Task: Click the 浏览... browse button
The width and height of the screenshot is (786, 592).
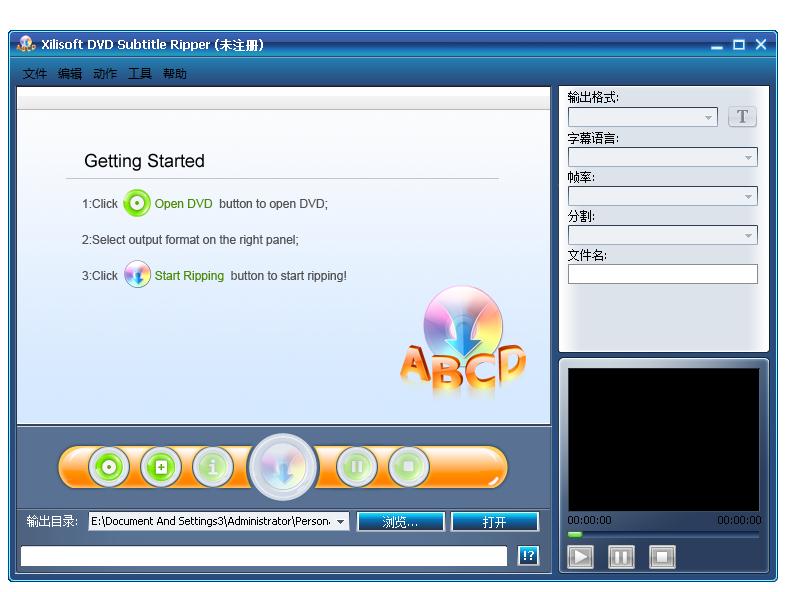Action: [x=400, y=522]
